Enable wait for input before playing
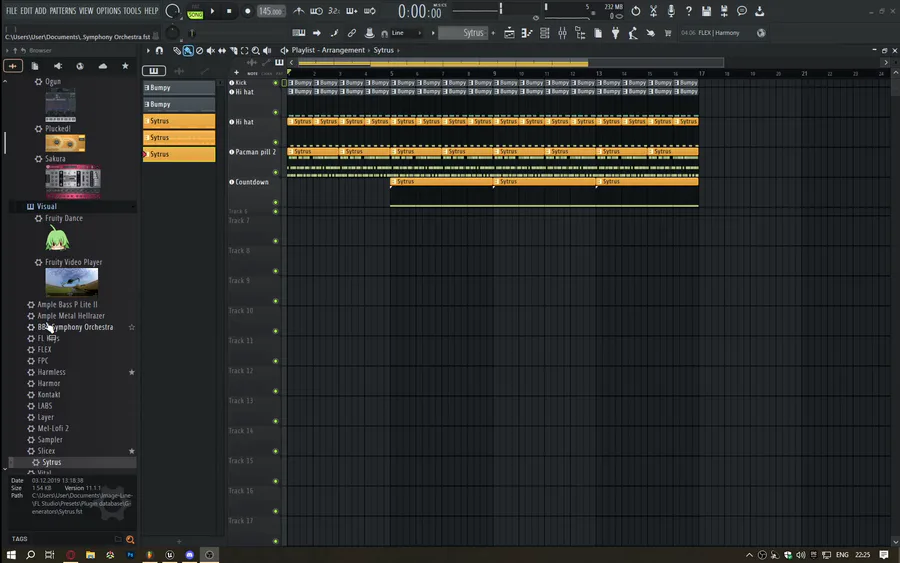 coord(316,11)
